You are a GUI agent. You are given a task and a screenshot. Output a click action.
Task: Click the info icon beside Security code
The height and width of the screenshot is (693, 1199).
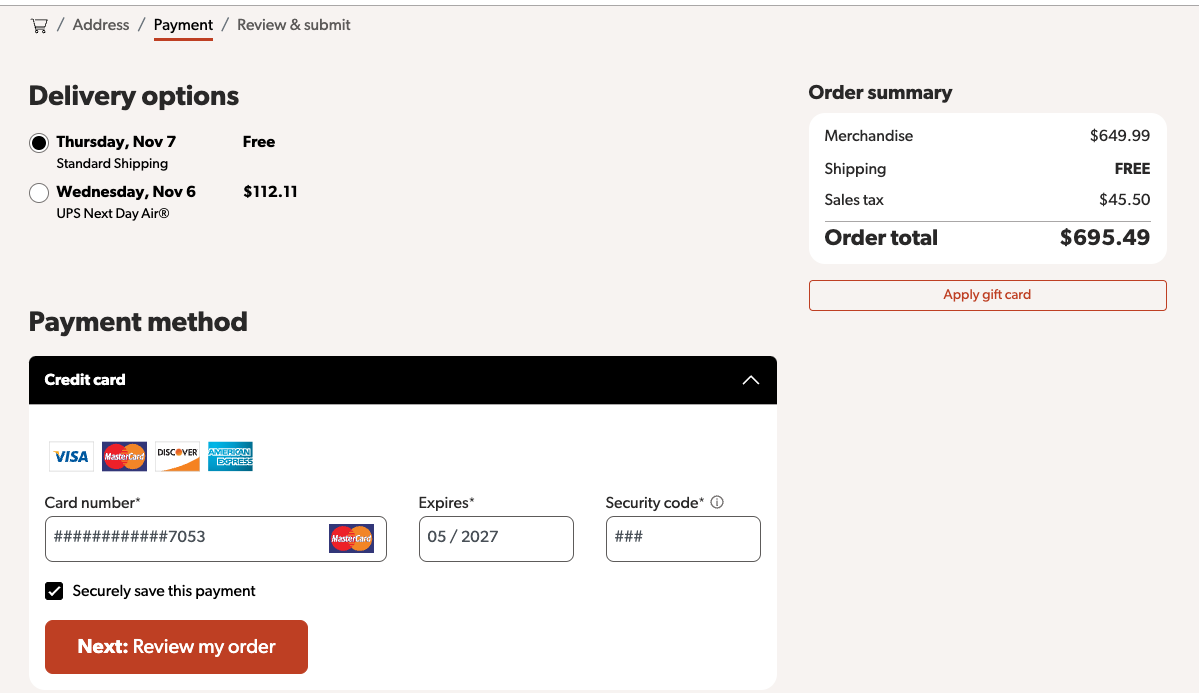coord(716,501)
